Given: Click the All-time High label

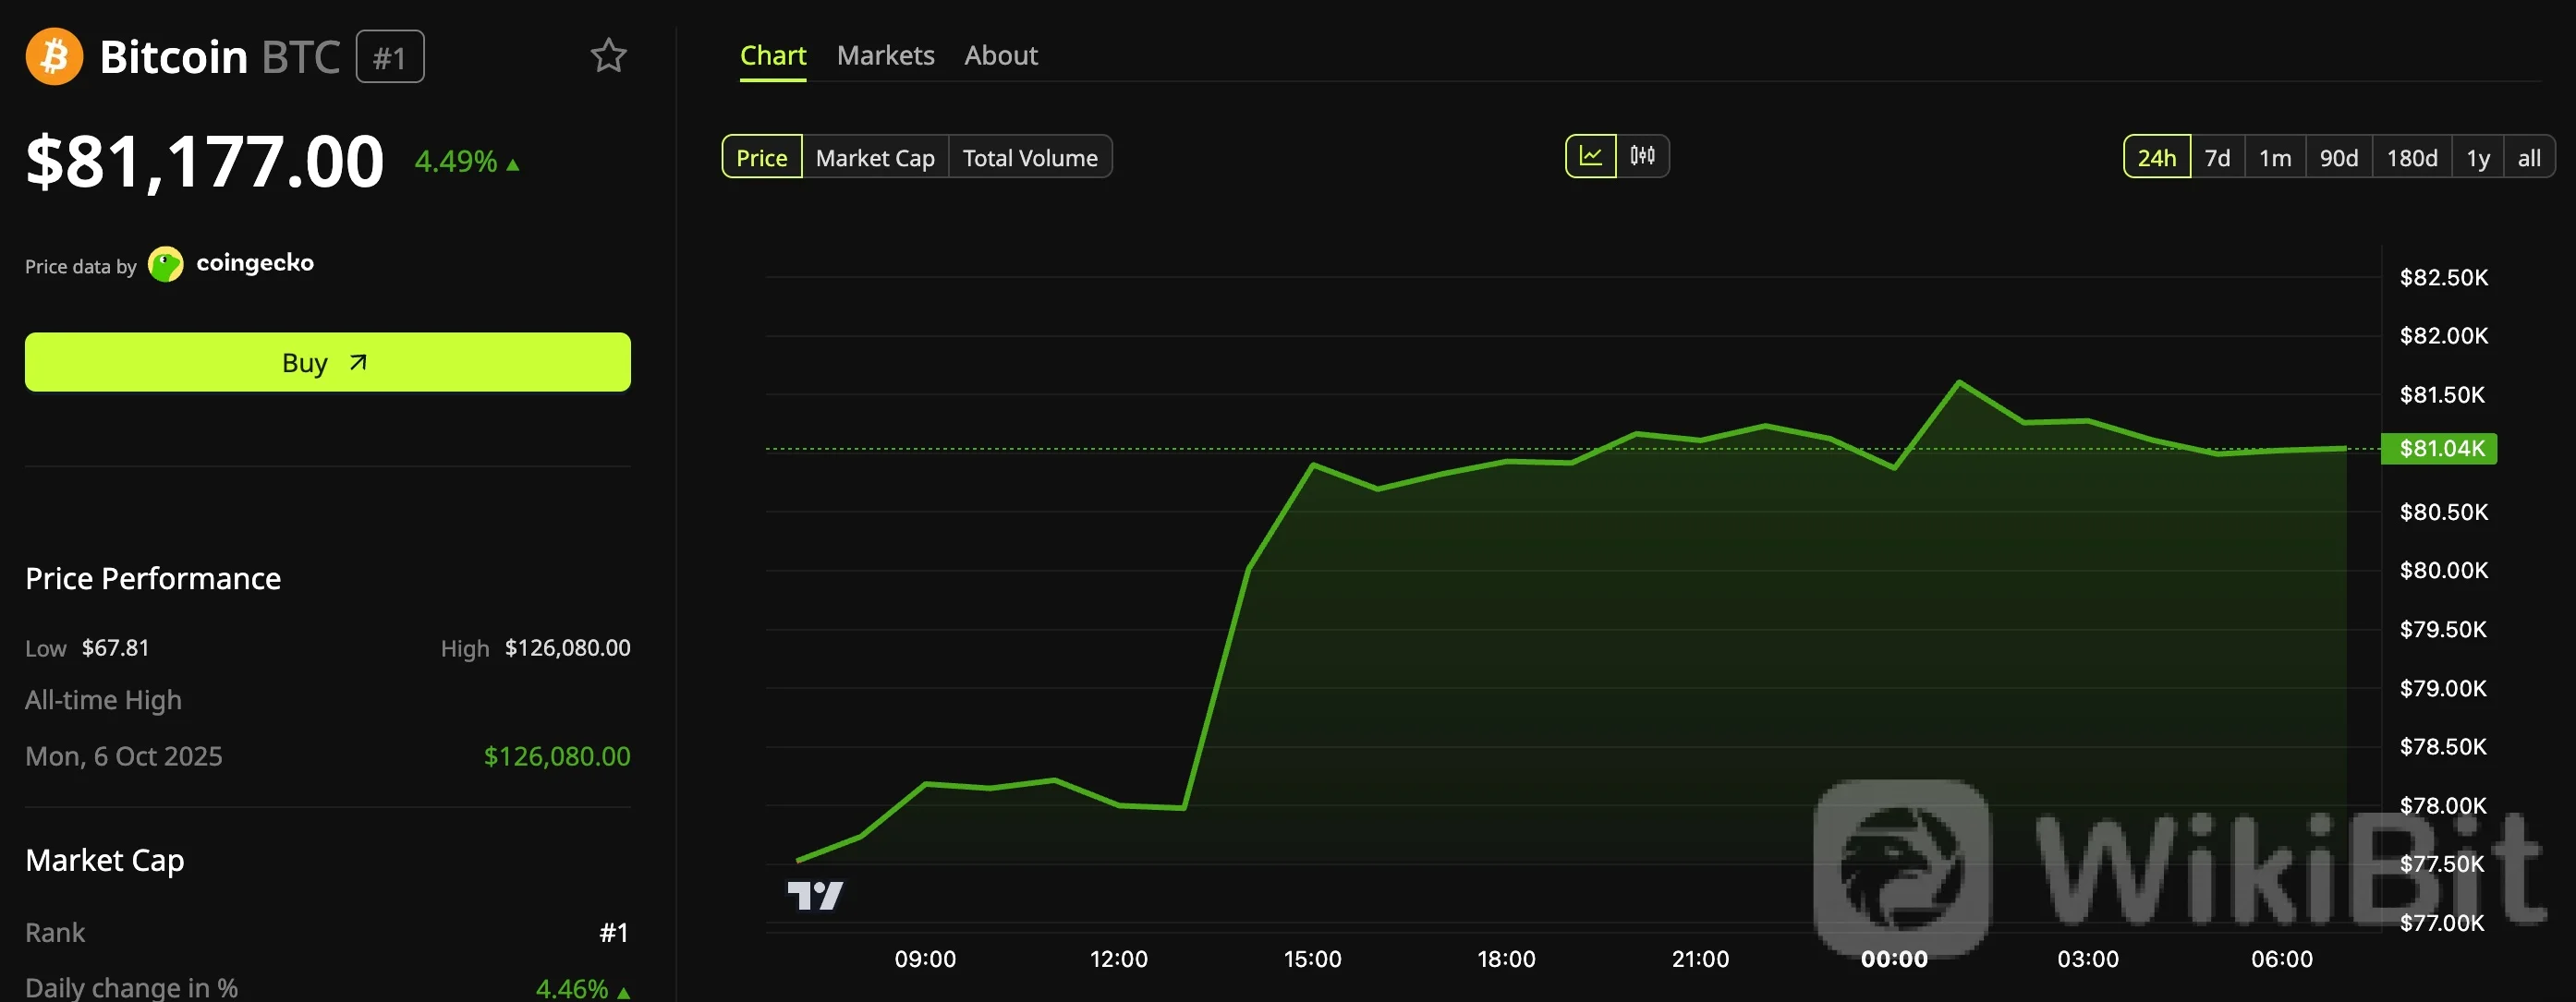Looking at the screenshot, I should pos(104,700).
